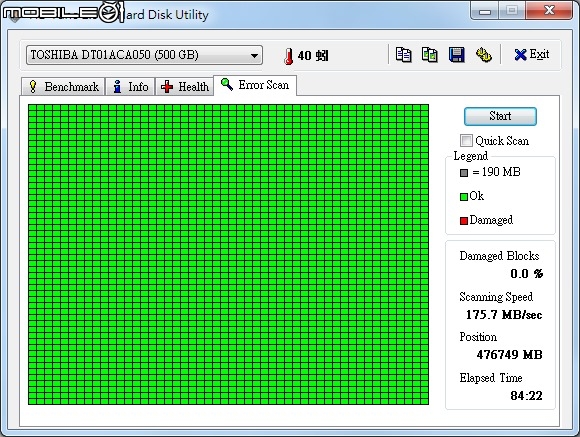Open the options wrench icon
Image resolution: width=580 pixels, height=437 pixels.
coord(483,55)
